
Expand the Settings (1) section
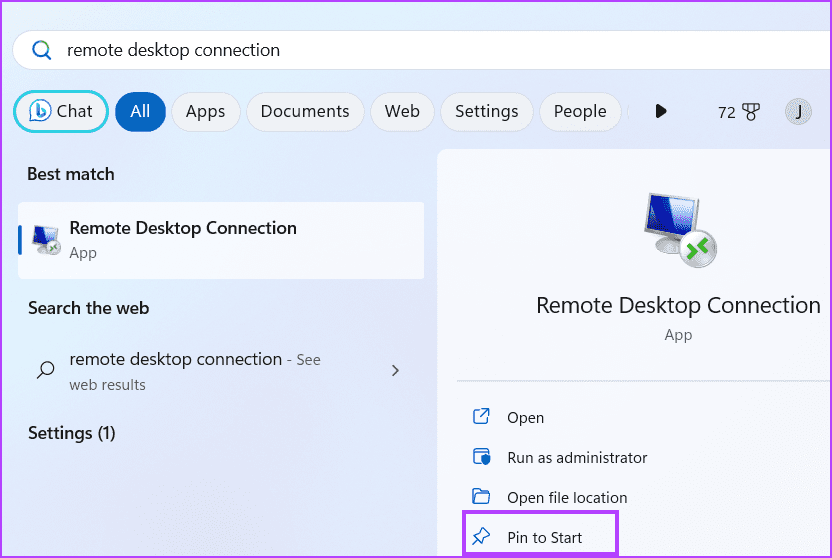coord(72,433)
